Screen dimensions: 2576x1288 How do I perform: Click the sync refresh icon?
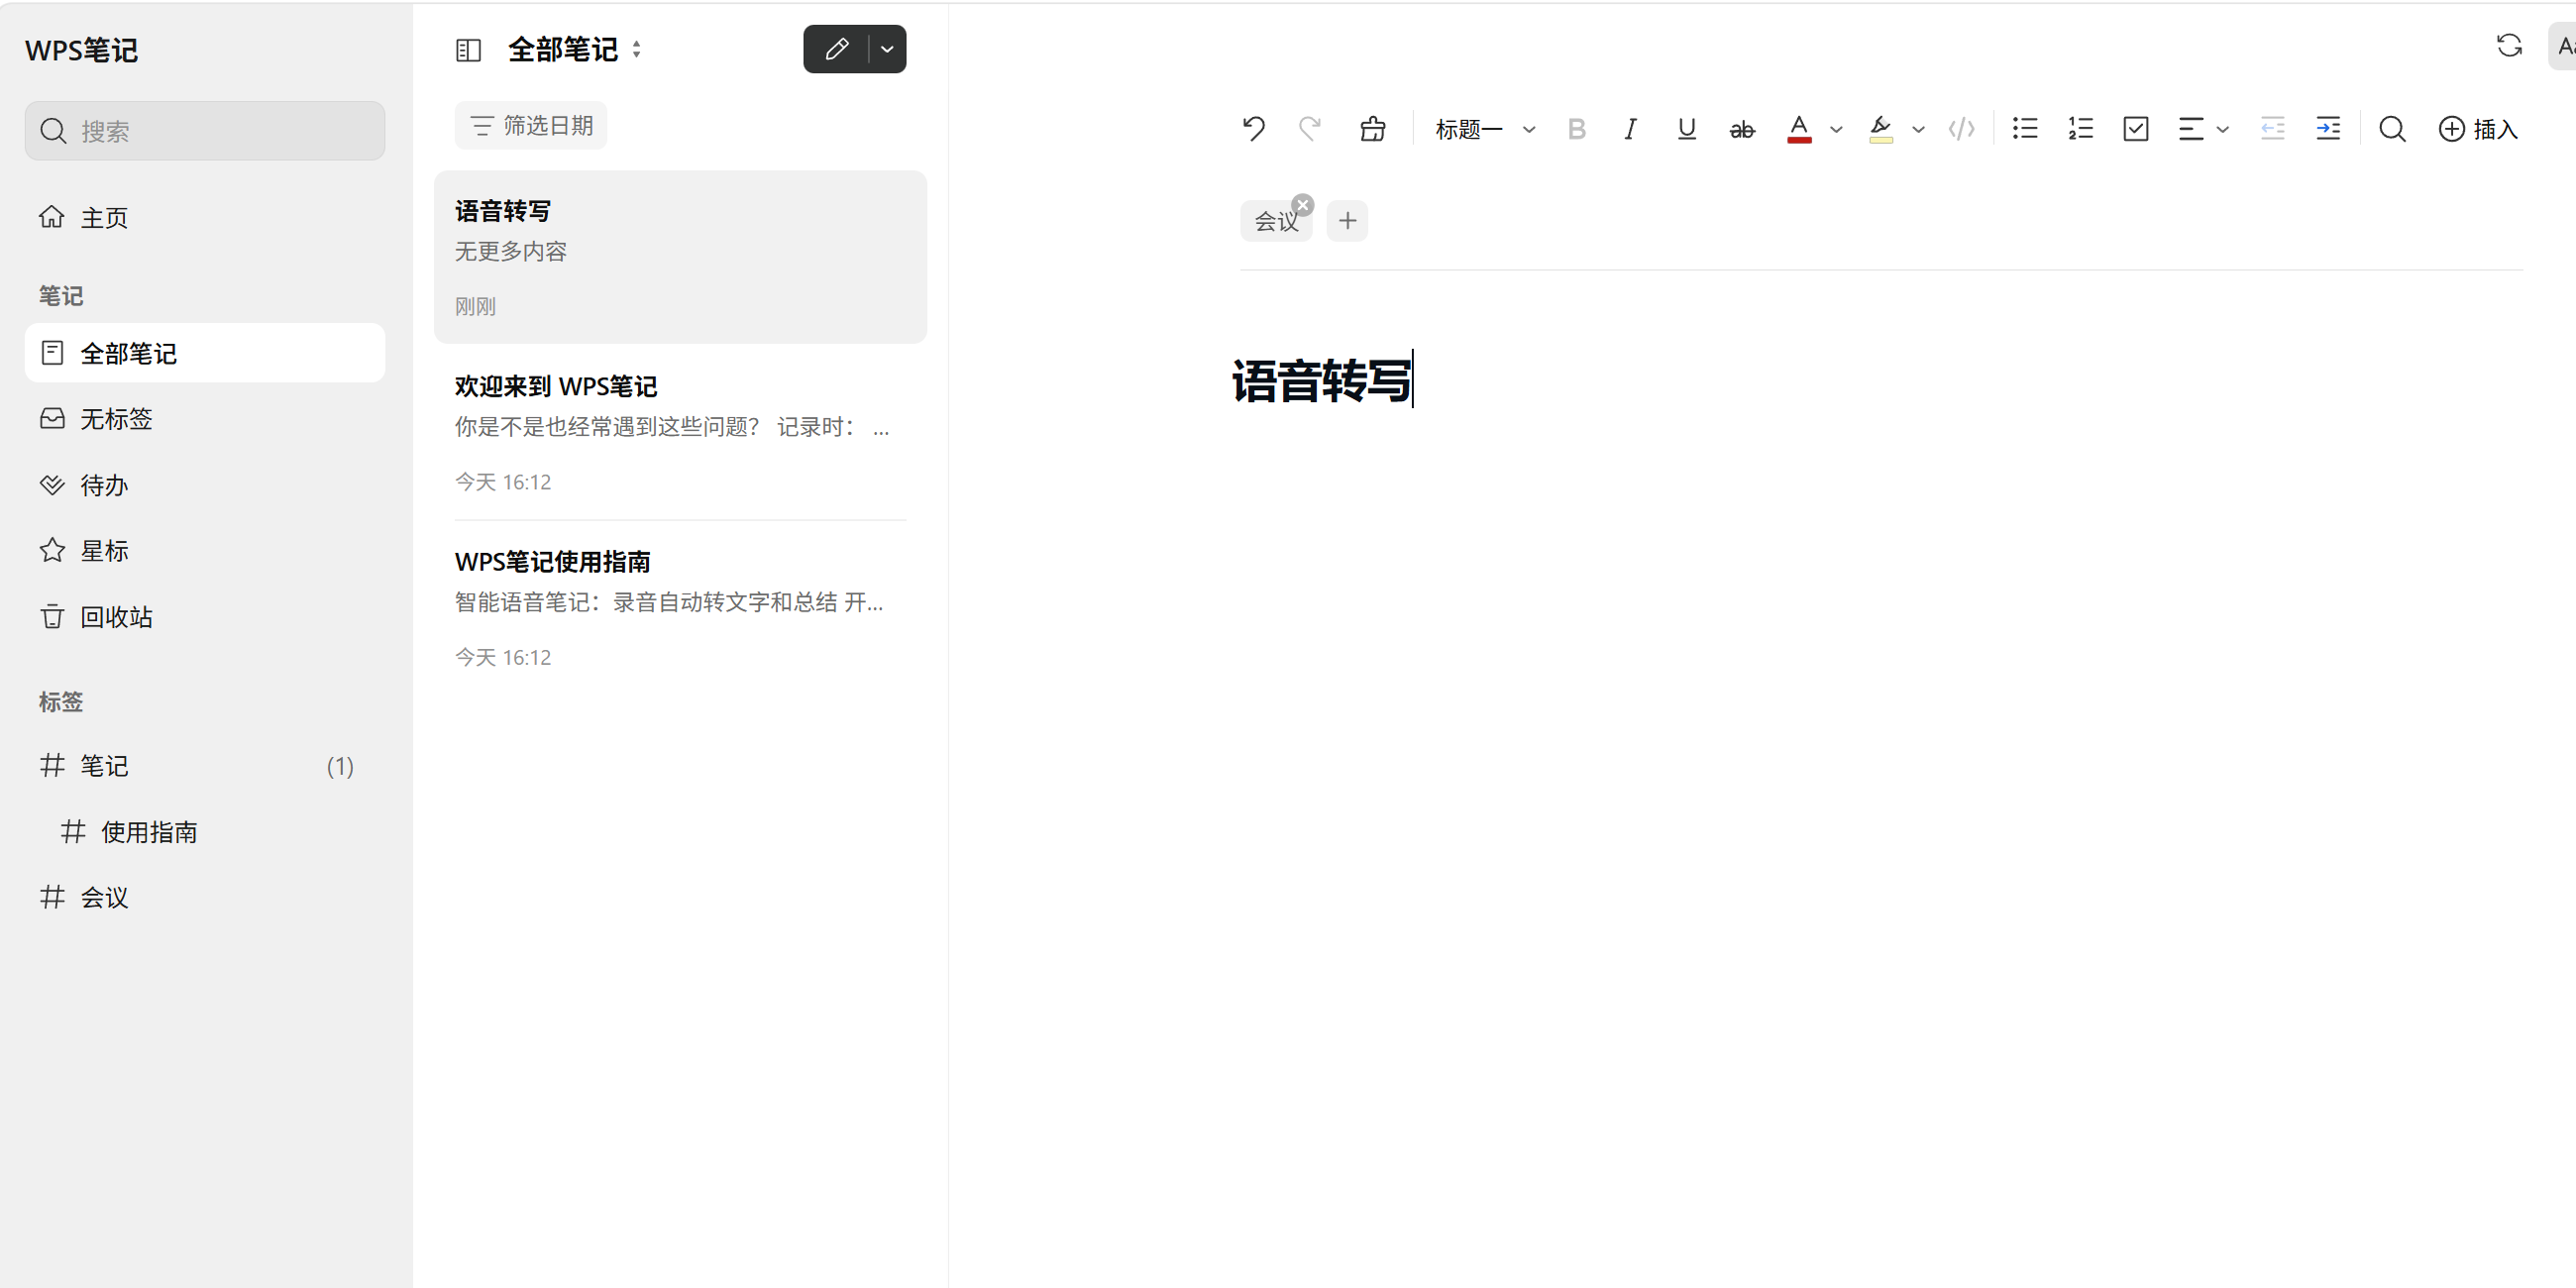point(2509,45)
